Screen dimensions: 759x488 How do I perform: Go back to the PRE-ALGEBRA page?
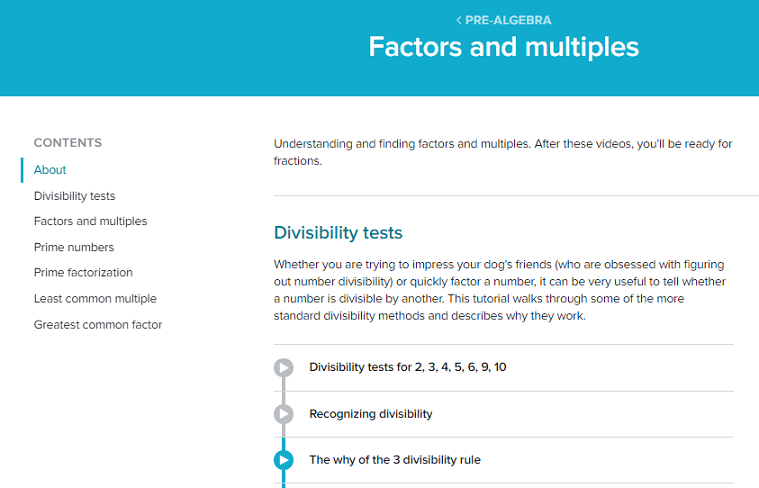point(508,20)
